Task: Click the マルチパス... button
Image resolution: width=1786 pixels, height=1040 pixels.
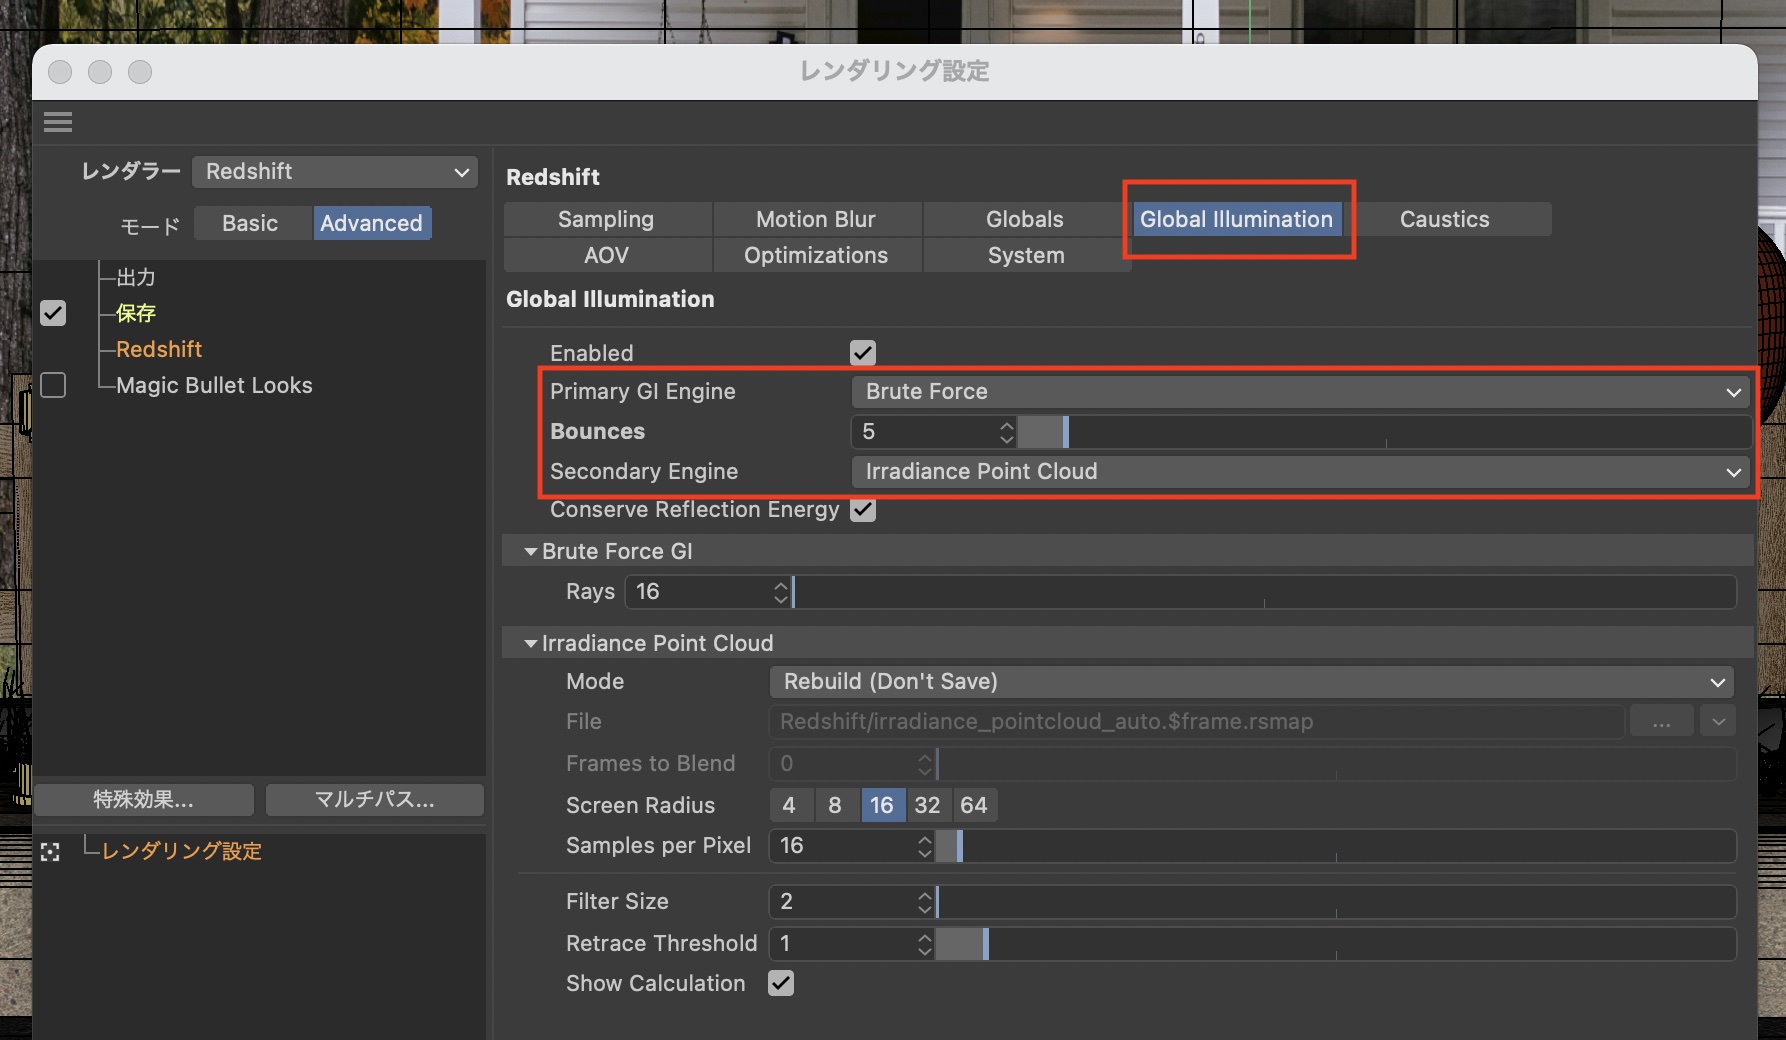Action: click(x=375, y=800)
